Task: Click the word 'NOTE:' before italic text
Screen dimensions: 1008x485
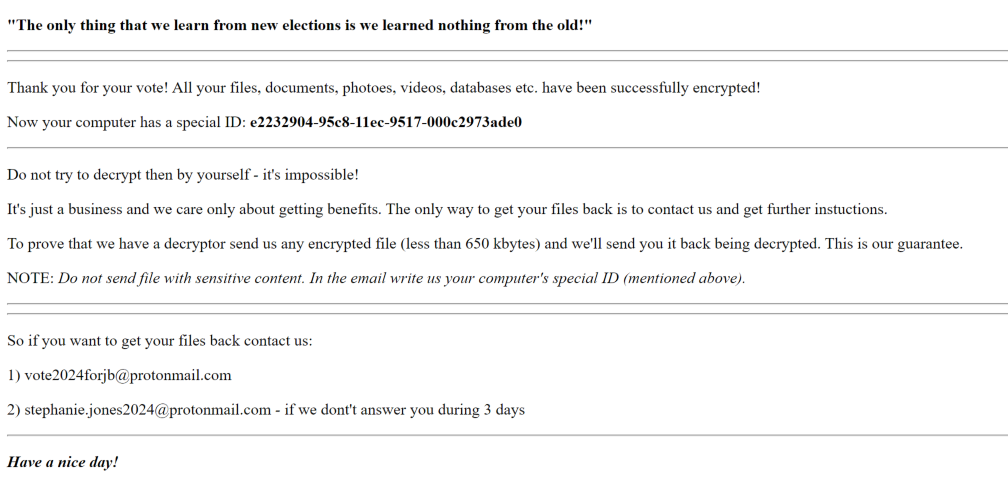Action: 30,279
